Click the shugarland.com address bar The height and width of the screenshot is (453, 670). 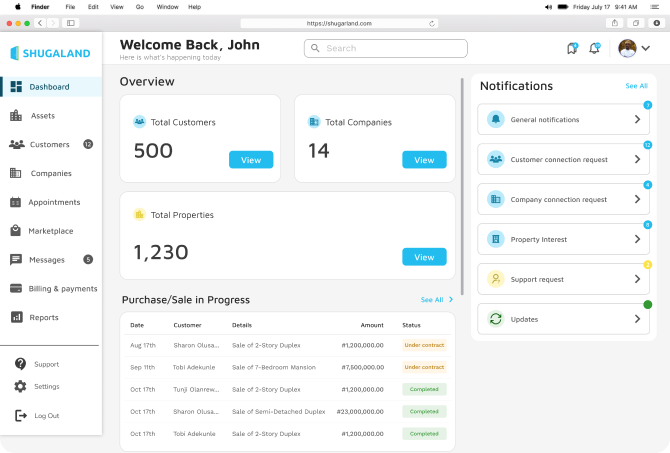click(339, 24)
